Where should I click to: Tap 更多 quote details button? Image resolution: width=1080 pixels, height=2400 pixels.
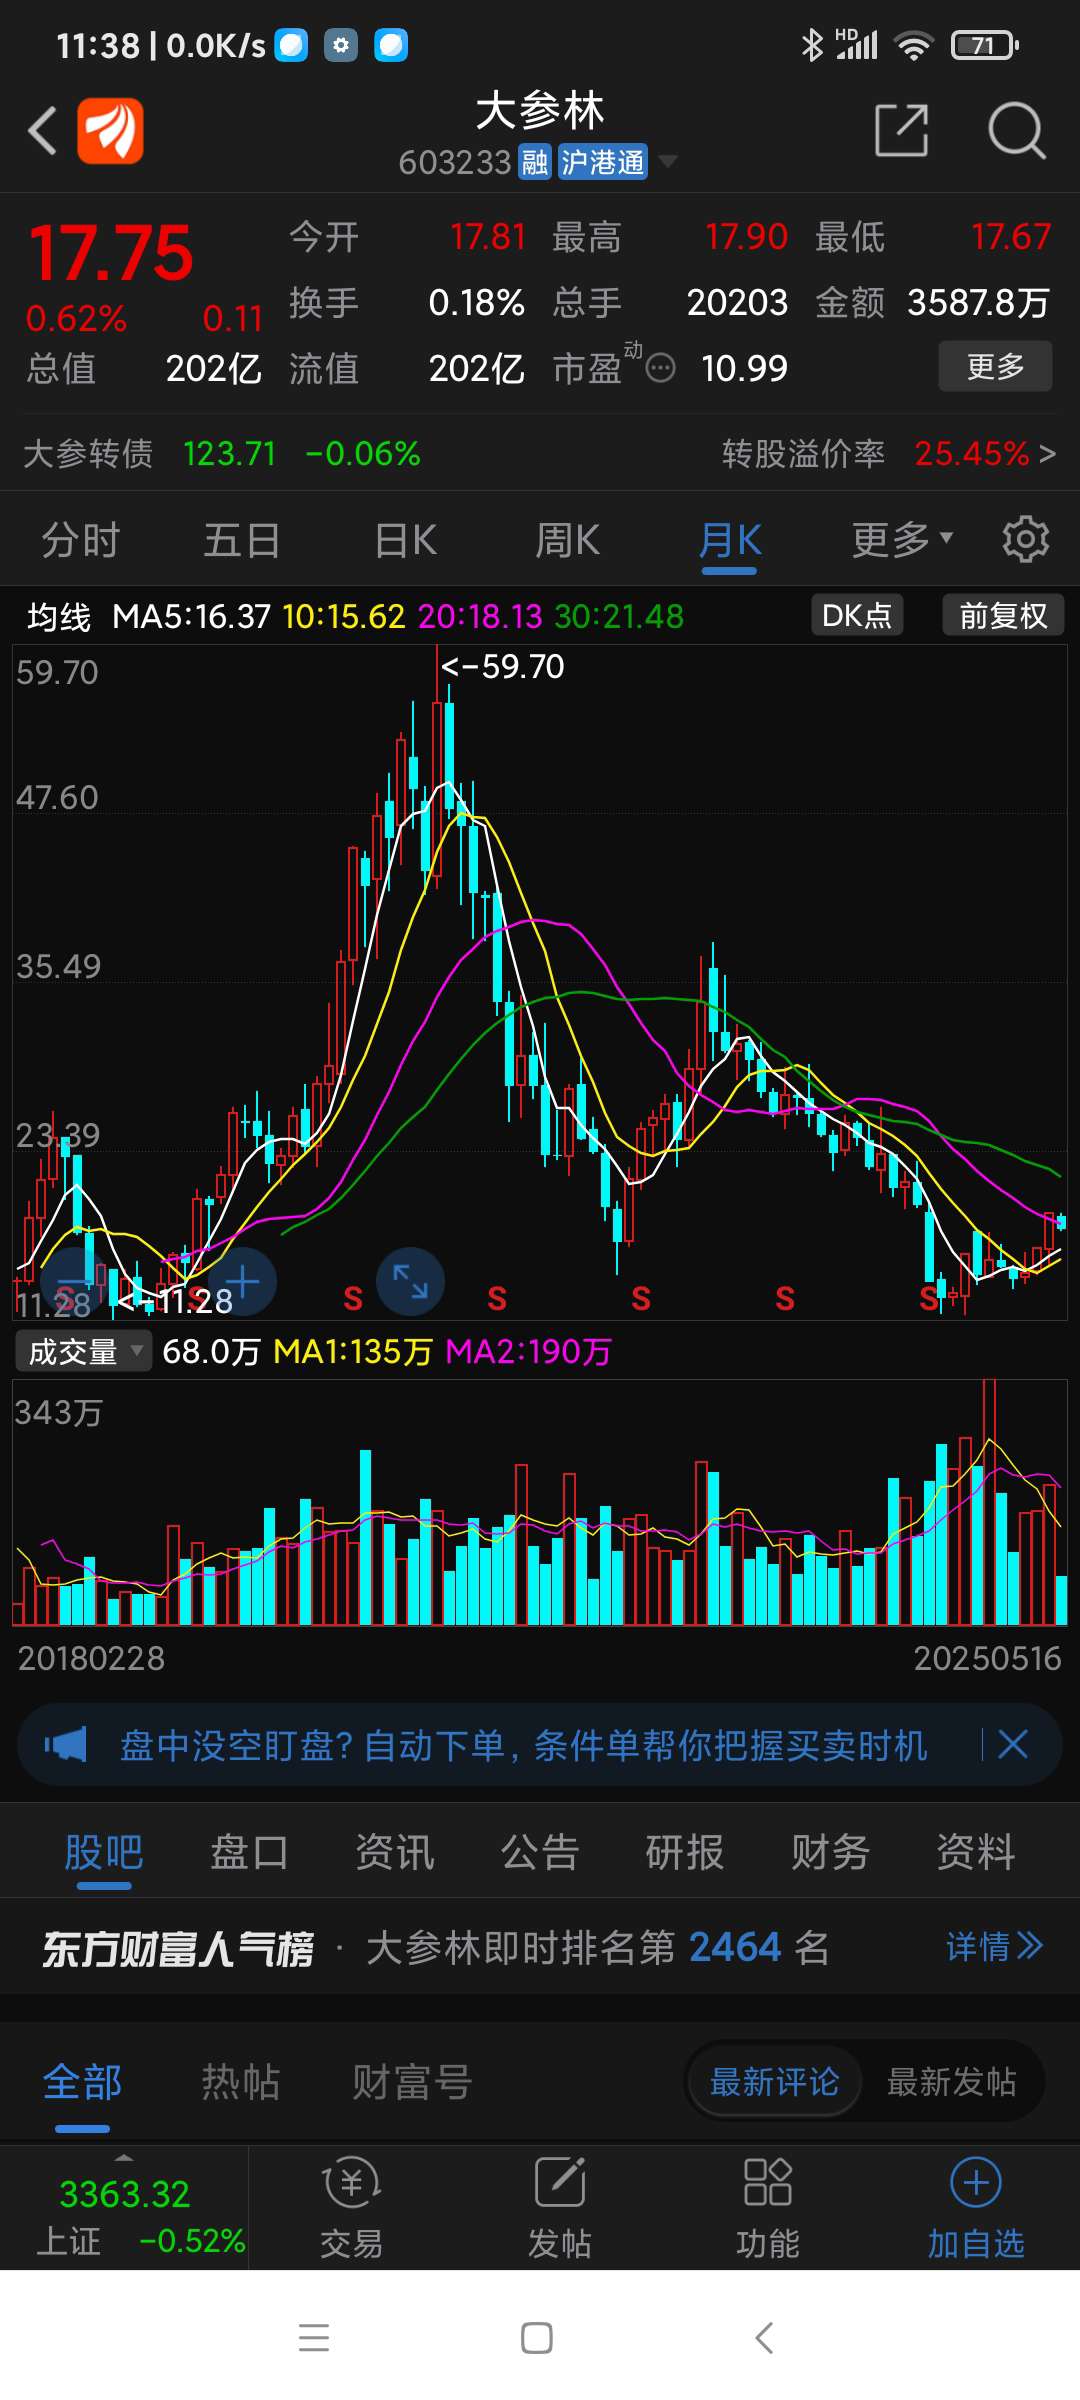point(995,366)
